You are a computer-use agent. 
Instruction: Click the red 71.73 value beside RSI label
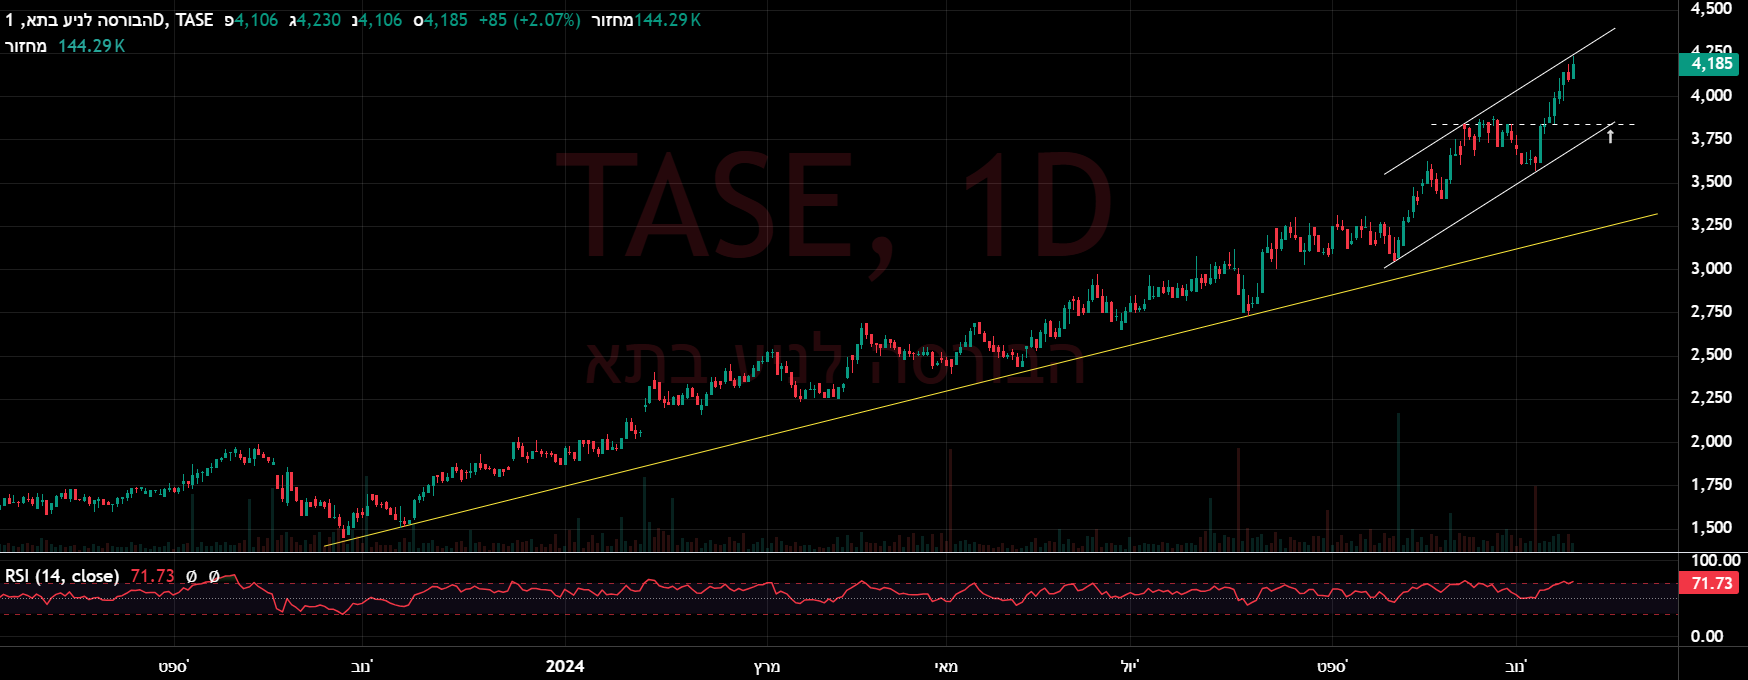pos(152,576)
